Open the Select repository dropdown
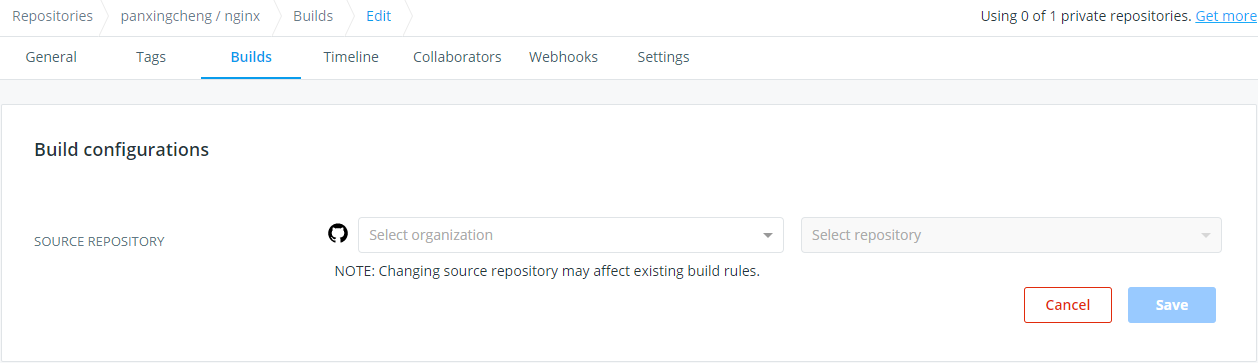This screenshot has width=1258, height=363. 1011,235
